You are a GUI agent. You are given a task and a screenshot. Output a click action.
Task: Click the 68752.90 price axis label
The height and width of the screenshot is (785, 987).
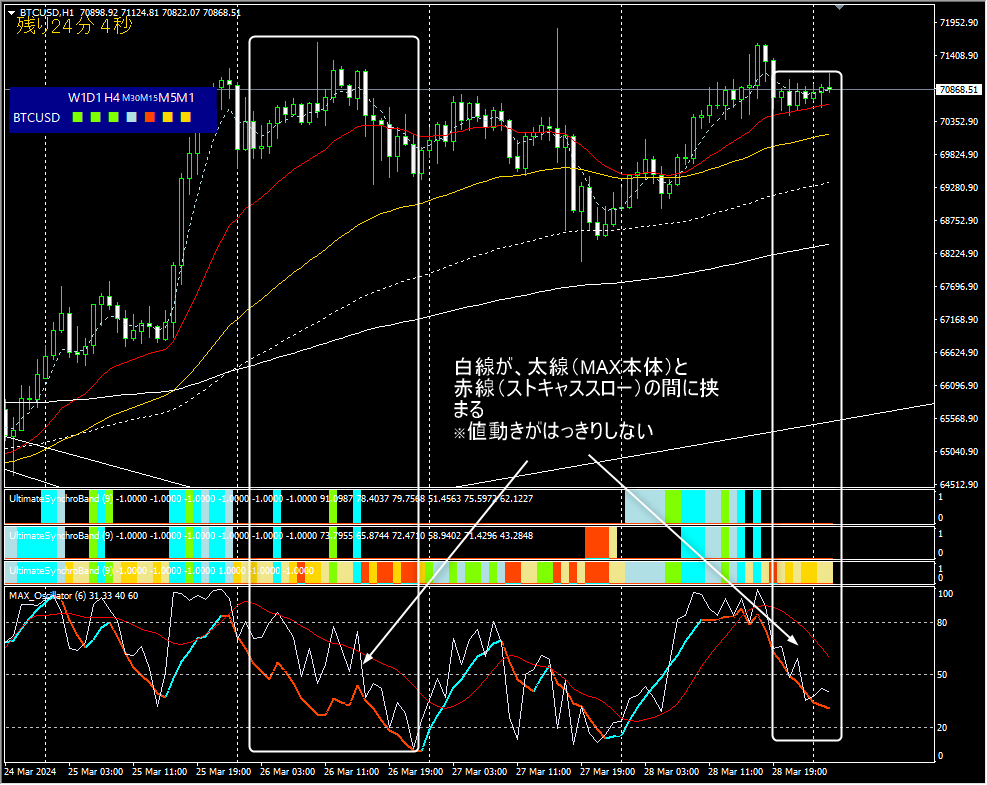(x=959, y=221)
